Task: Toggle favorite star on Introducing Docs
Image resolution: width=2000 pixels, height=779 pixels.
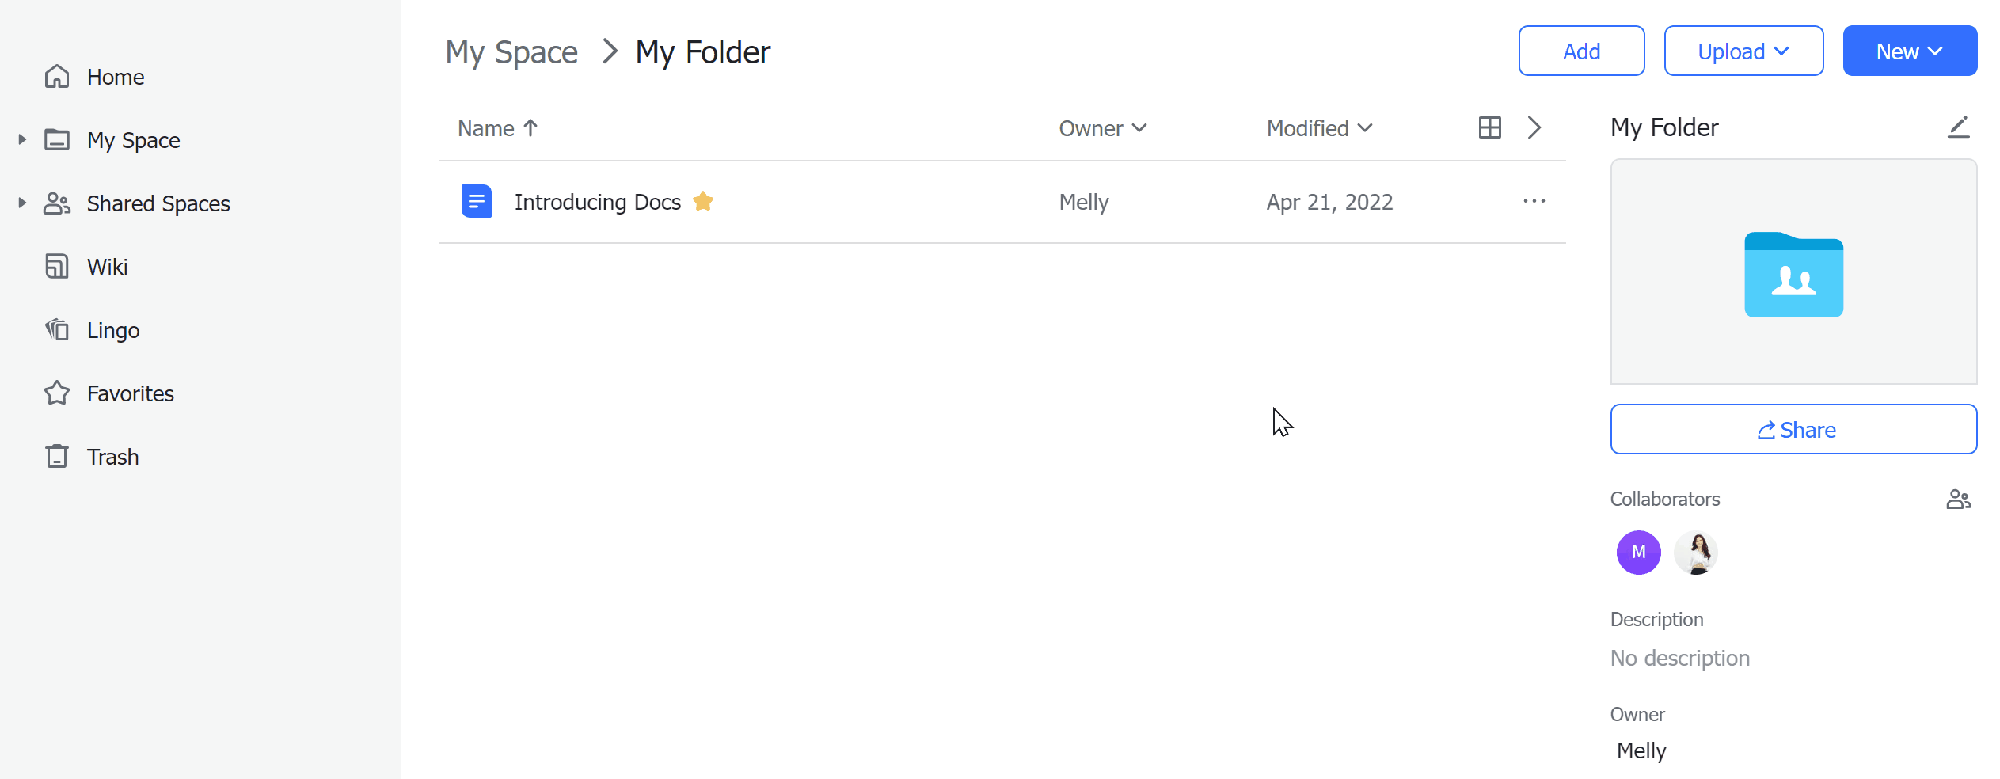Action: (703, 202)
